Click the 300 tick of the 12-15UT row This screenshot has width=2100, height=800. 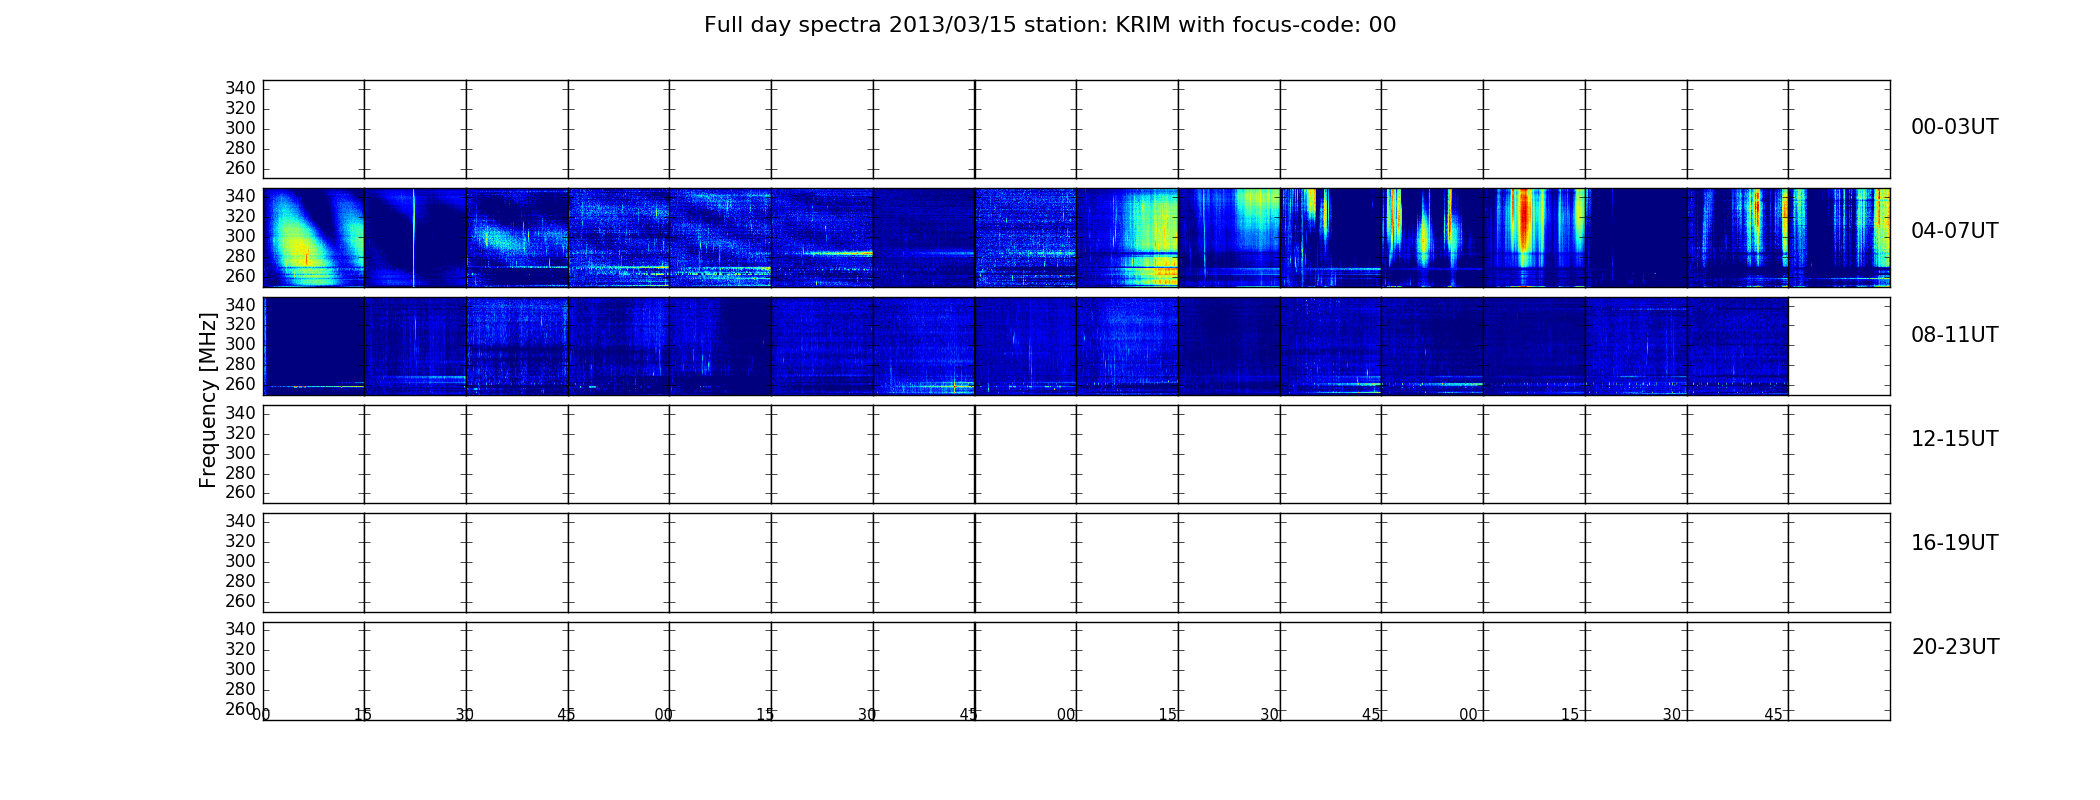pyautogui.click(x=240, y=453)
